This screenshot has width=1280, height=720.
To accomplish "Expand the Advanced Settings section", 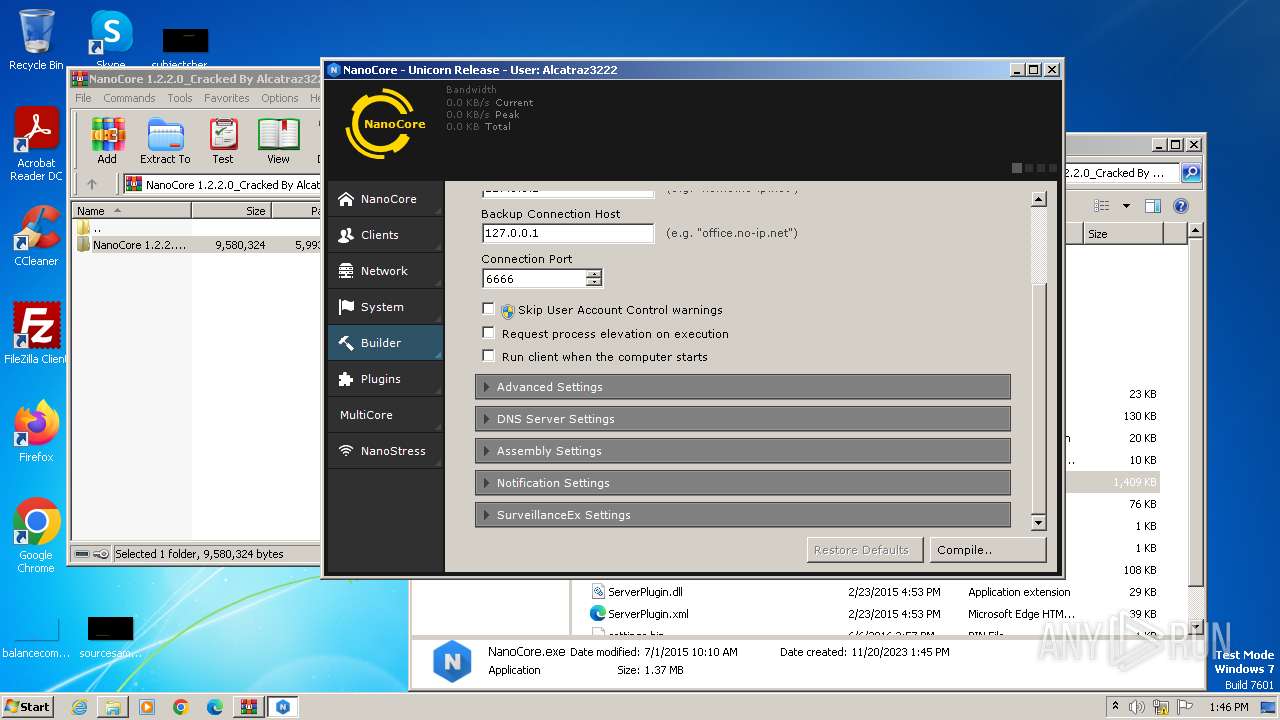I will click(x=743, y=387).
